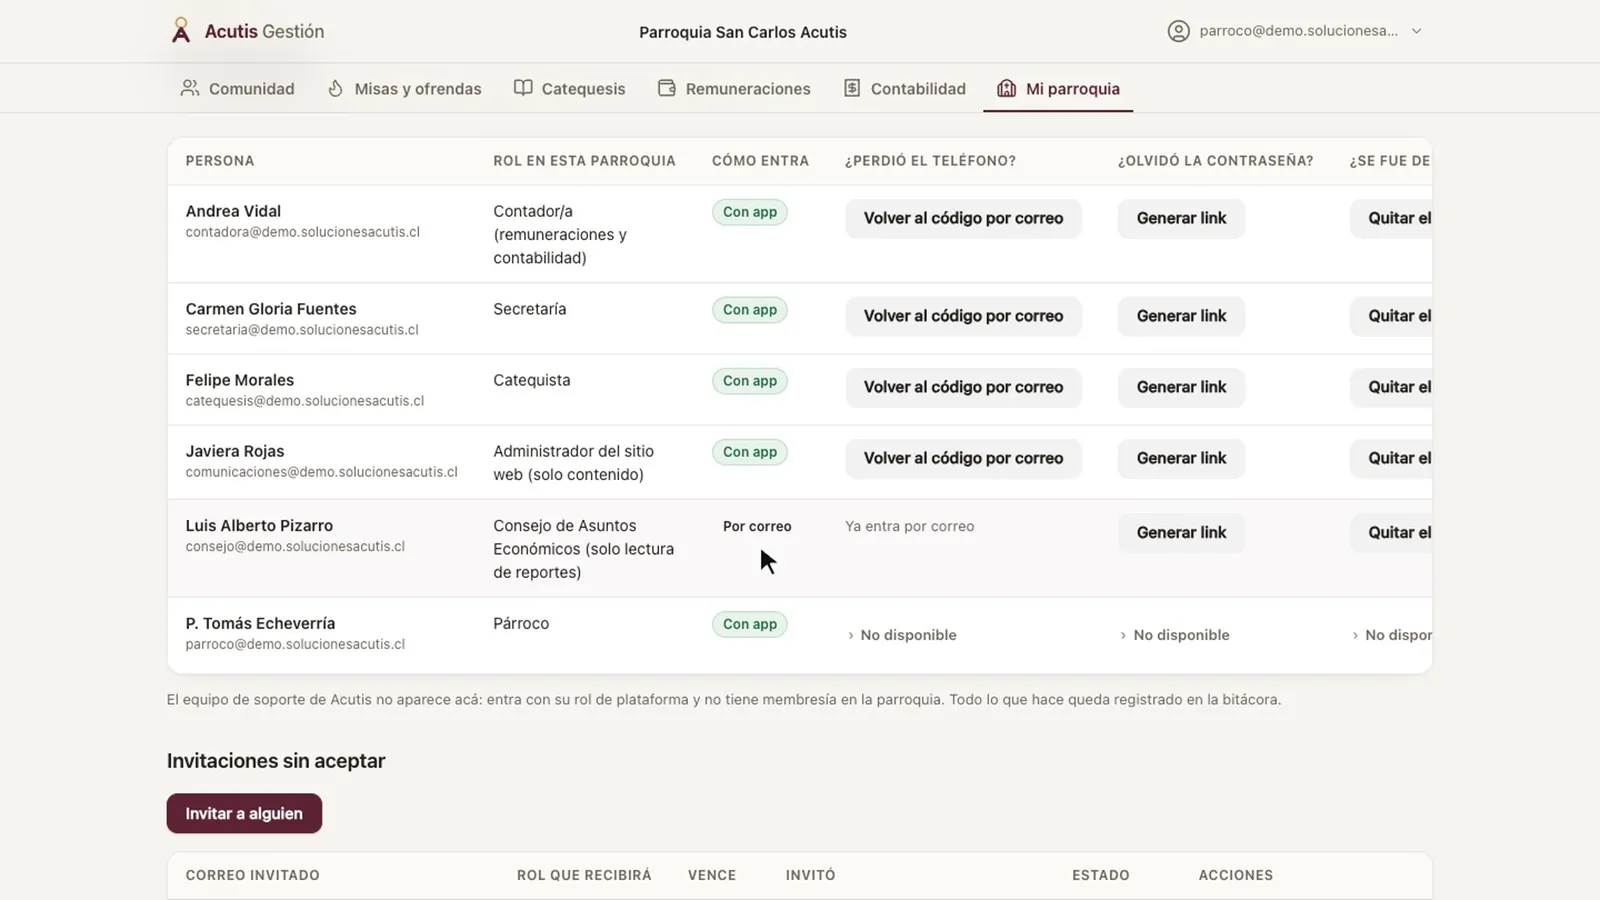Click the user account avatar icon
This screenshot has height=900, width=1600.
click(1178, 31)
